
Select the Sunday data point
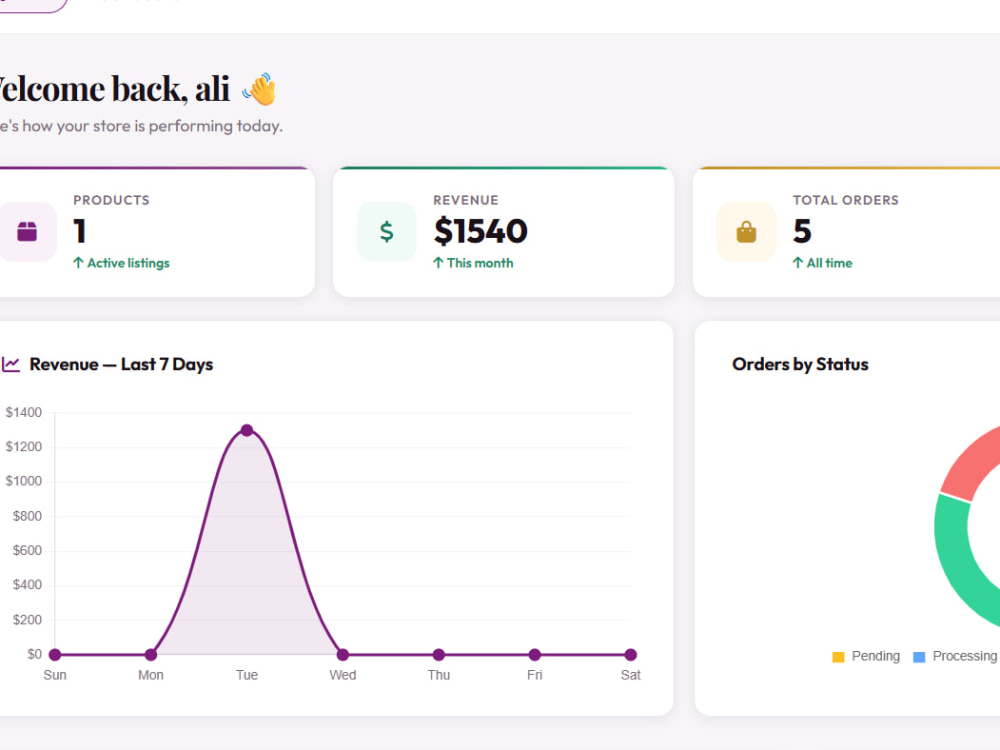coord(55,654)
